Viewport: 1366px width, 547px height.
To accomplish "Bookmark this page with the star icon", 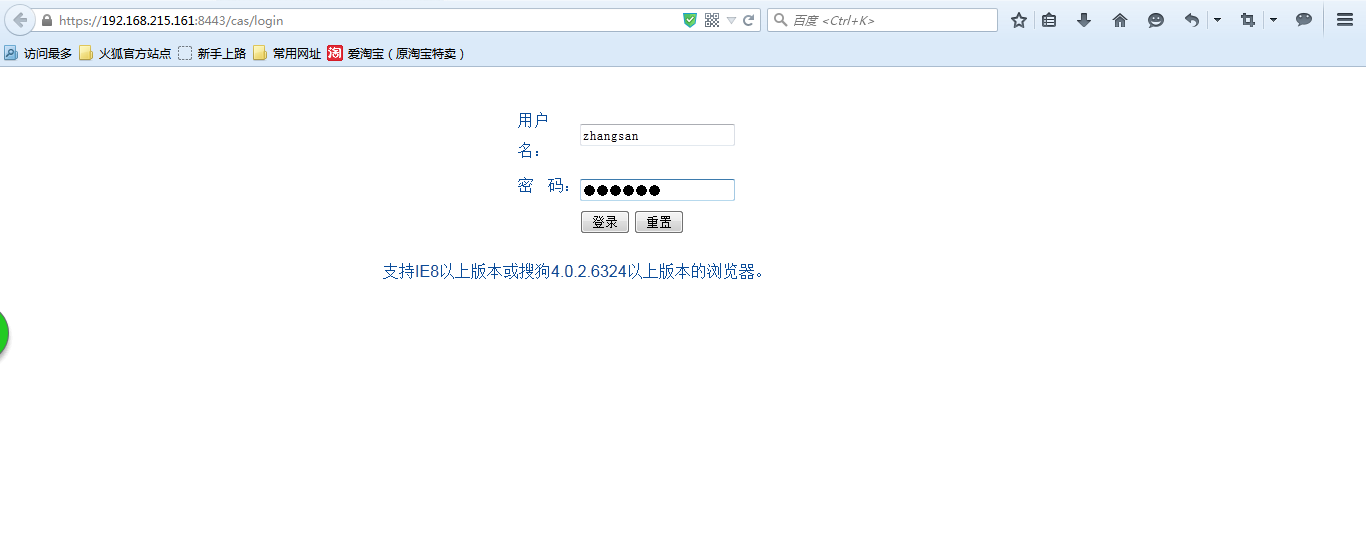I will (x=1019, y=20).
